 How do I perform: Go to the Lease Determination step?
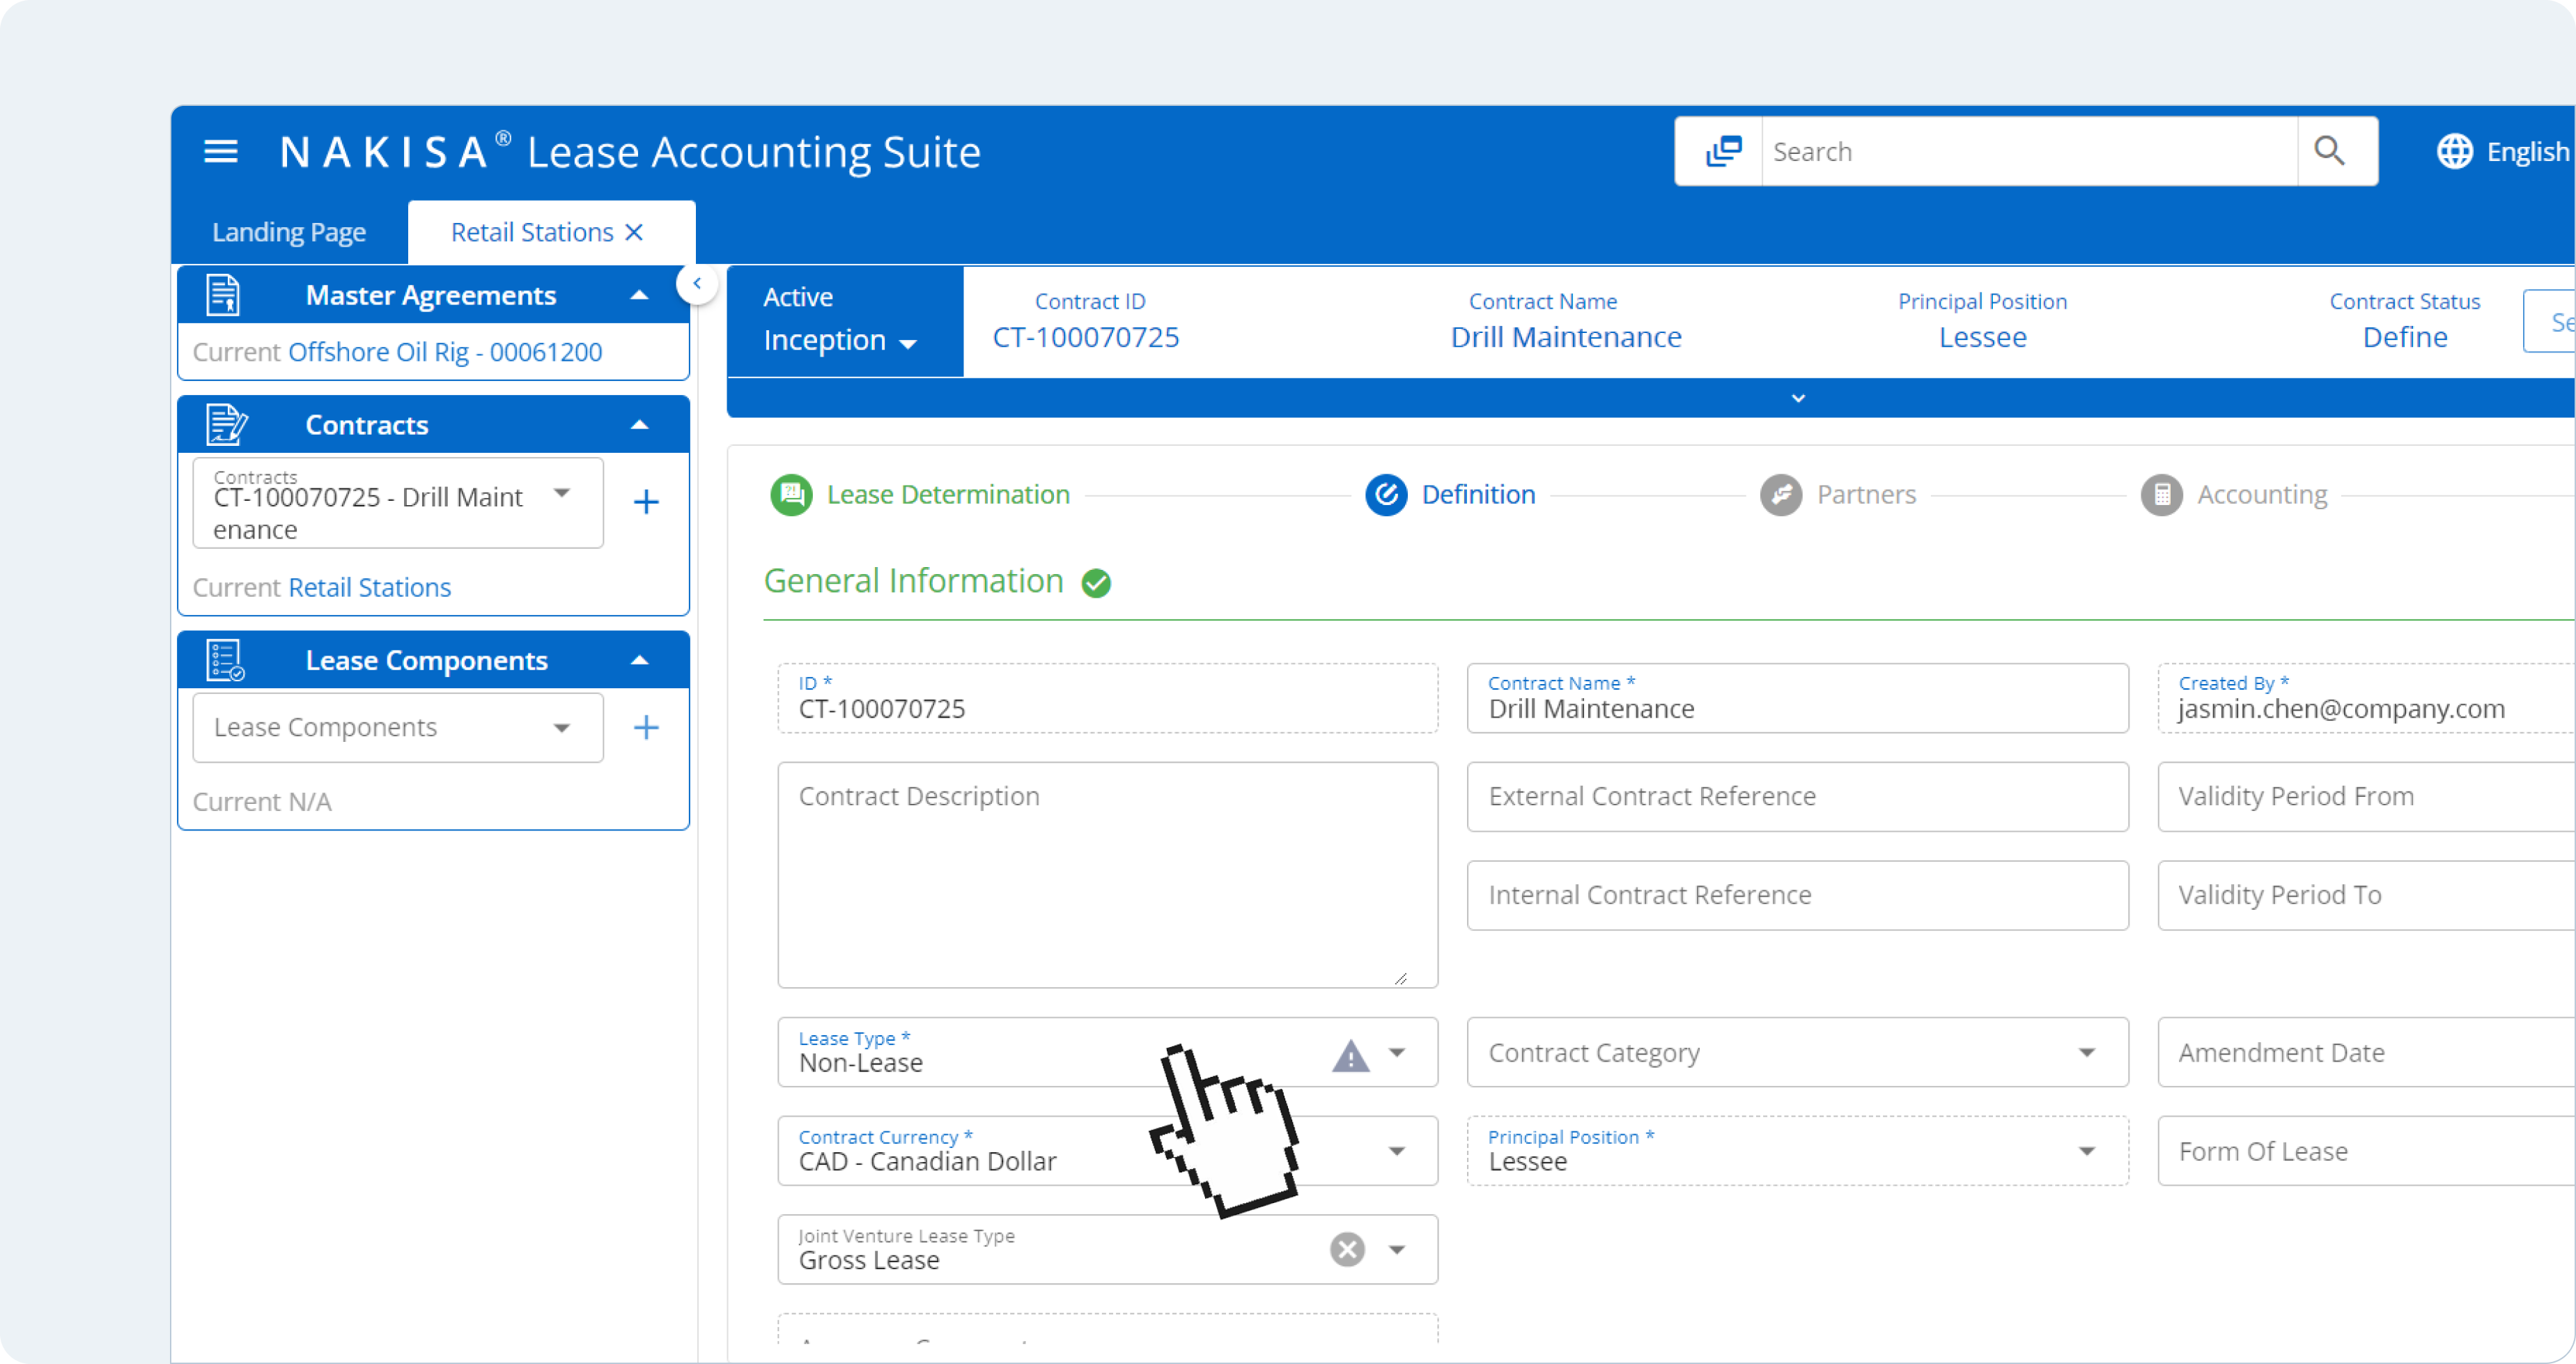tap(948, 494)
